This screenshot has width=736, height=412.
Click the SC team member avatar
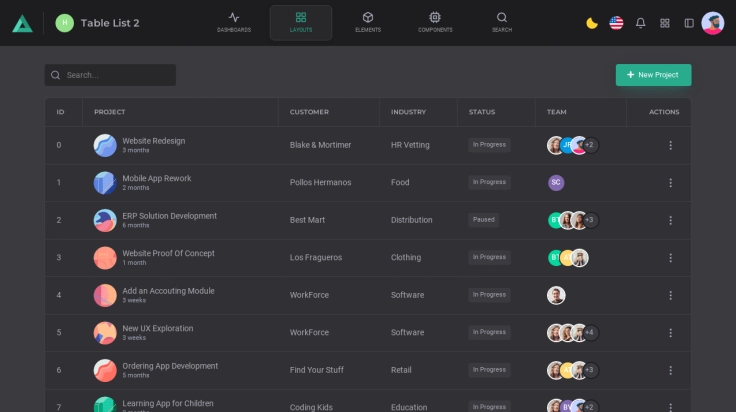[x=556, y=182]
